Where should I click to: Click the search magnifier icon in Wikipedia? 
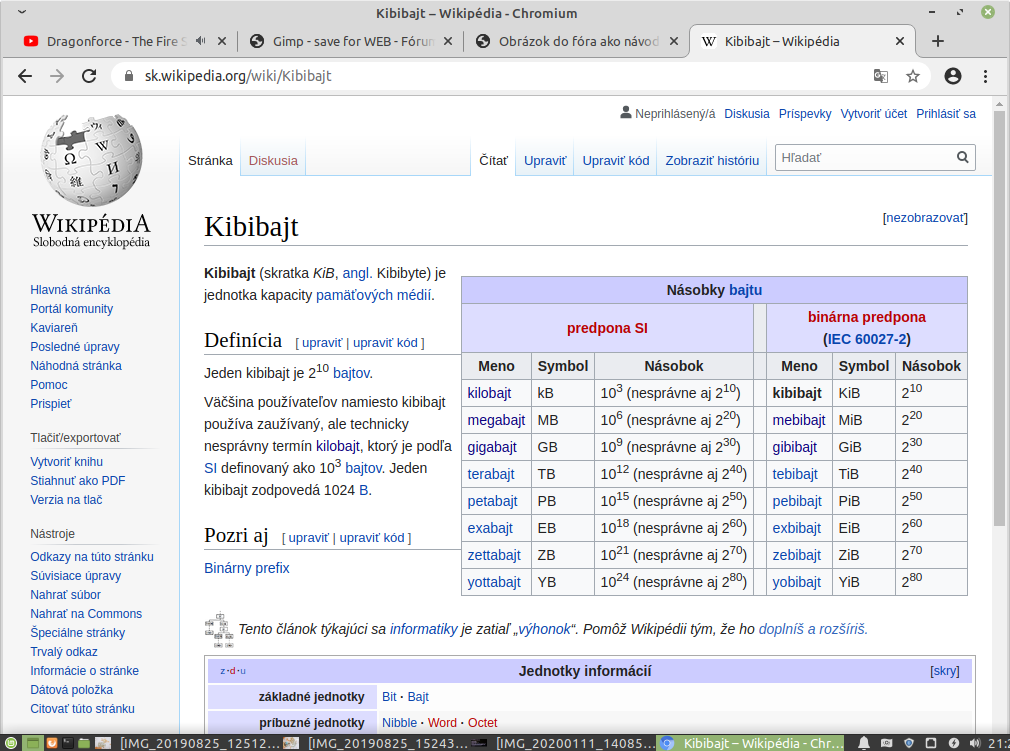962,158
